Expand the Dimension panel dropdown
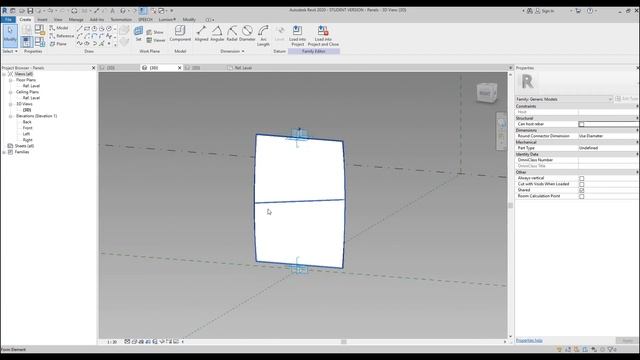The height and width of the screenshot is (360, 640). 232,51
